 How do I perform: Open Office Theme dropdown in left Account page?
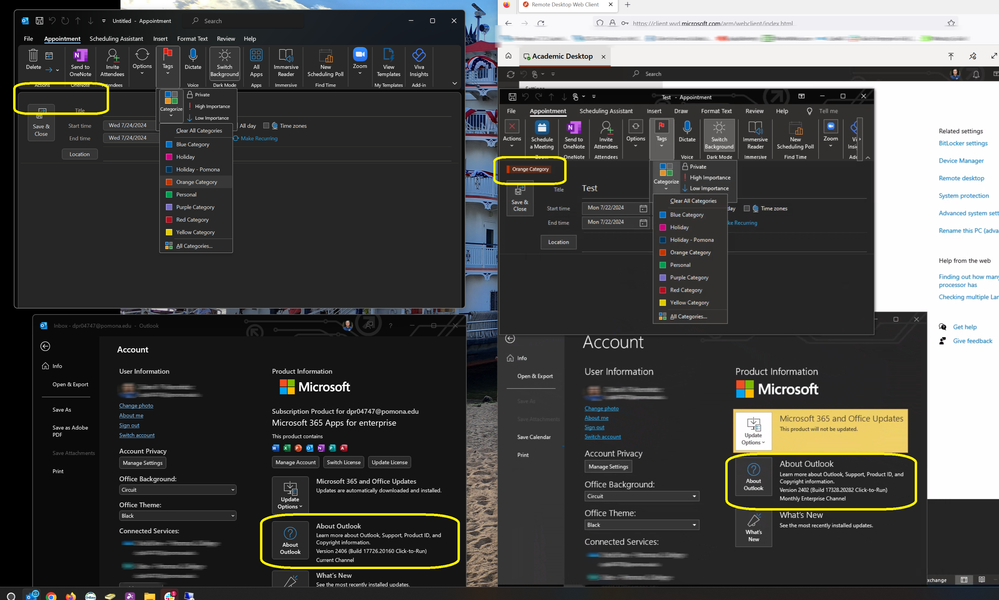[178, 516]
